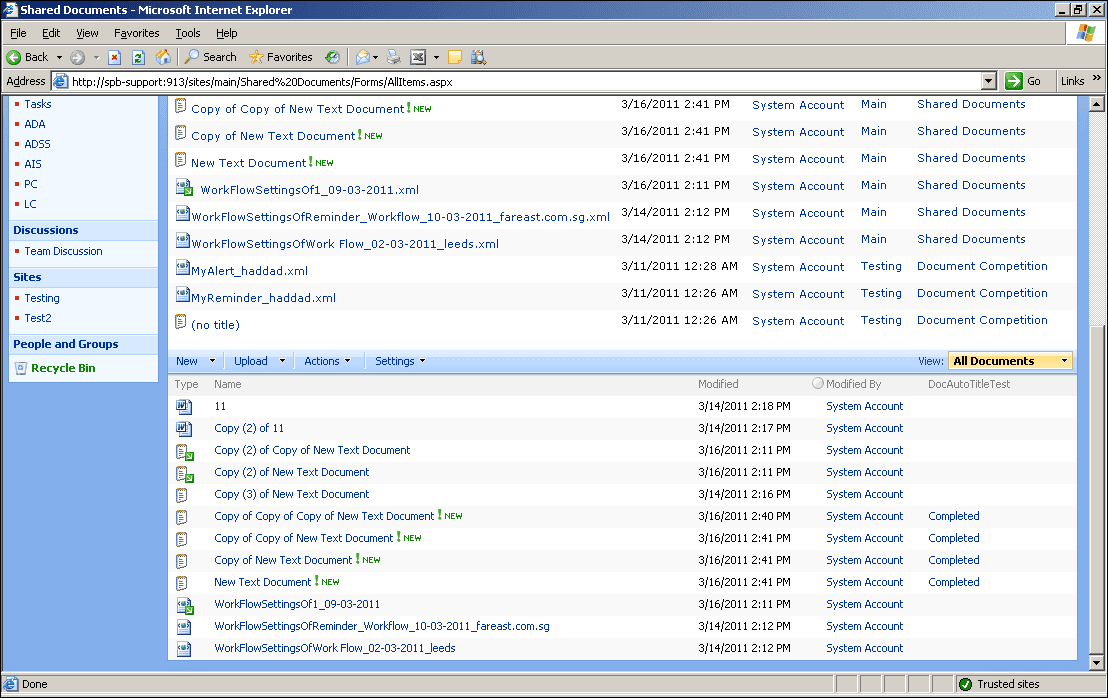The image size is (1108, 698).
Task: Click XML file icon next to MyAlert_haddad.xml
Action: [x=182, y=268]
